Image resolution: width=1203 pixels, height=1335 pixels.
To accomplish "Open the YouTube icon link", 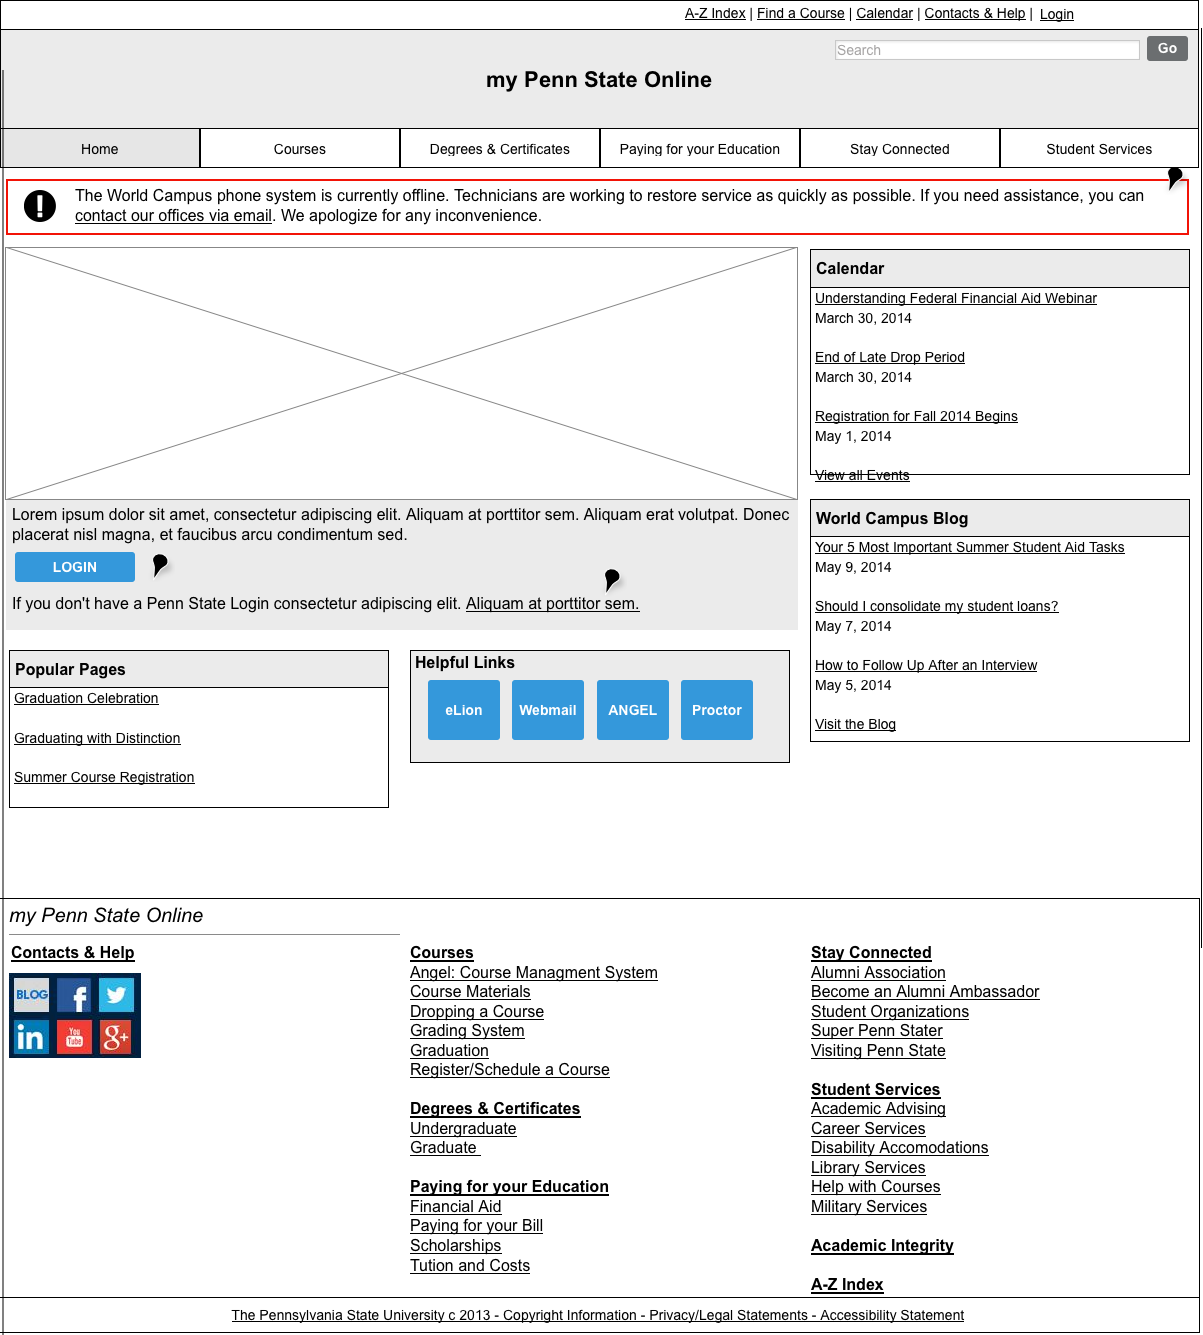I will tap(75, 1037).
